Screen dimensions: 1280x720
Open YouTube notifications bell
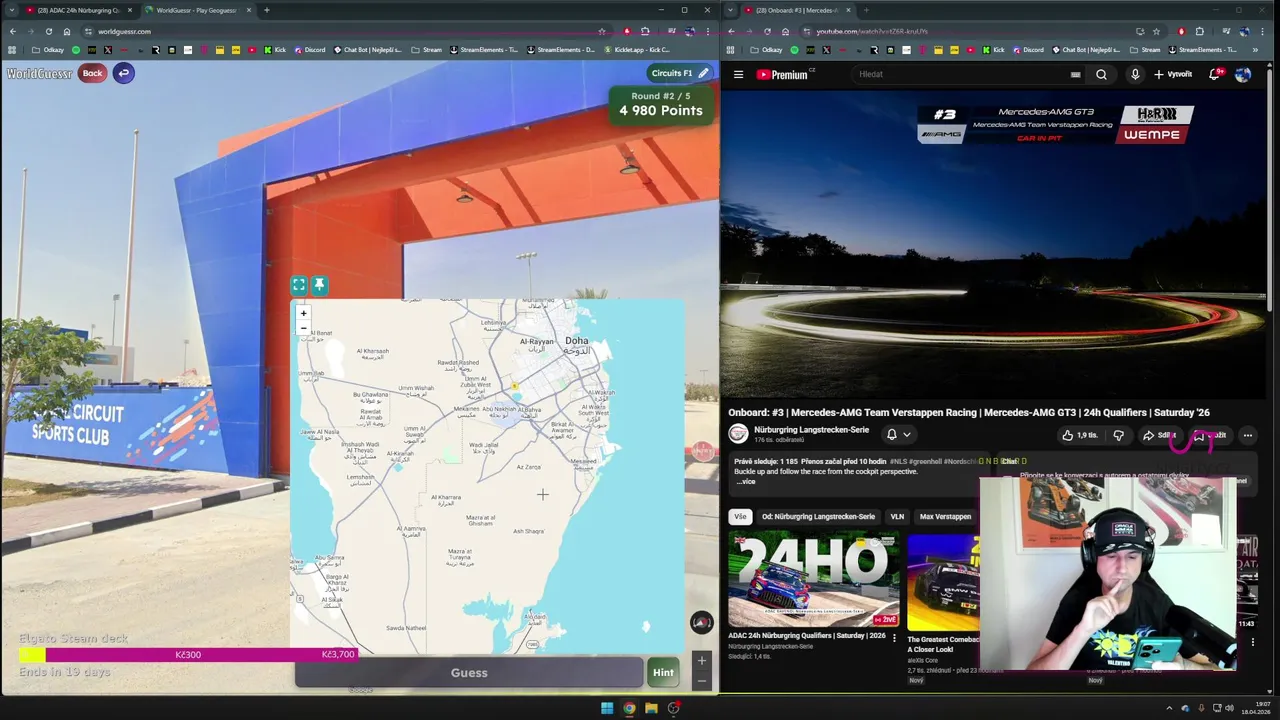pos(1214,74)
